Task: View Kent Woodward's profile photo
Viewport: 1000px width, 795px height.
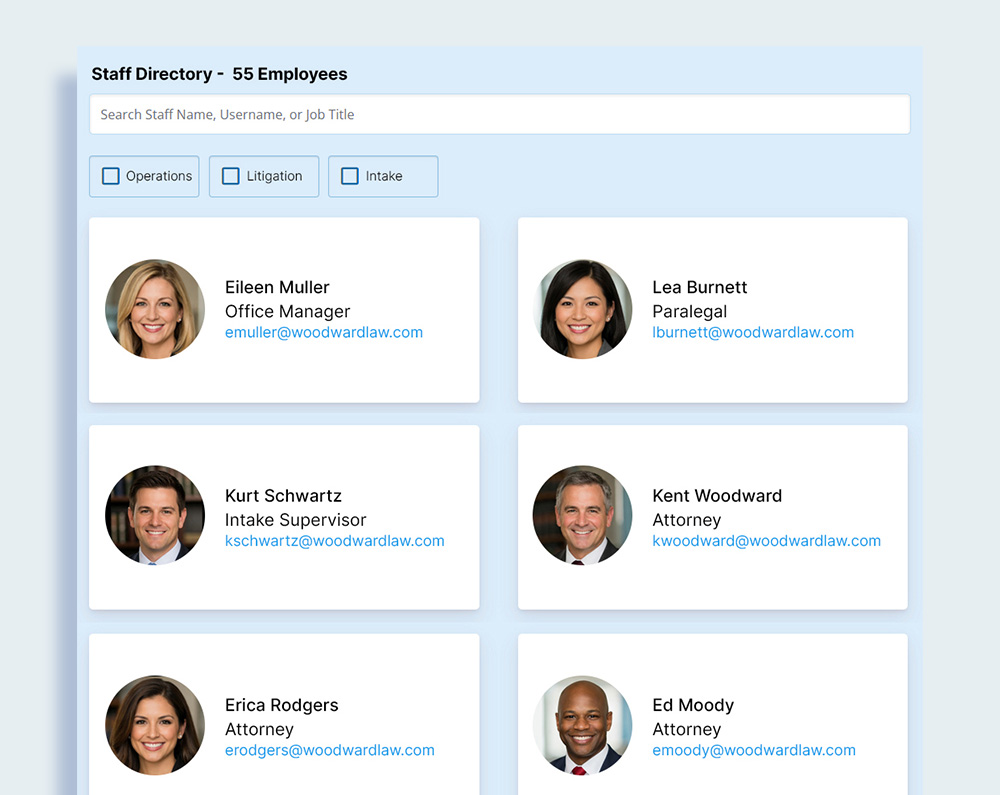Action: tap(582, 515)
